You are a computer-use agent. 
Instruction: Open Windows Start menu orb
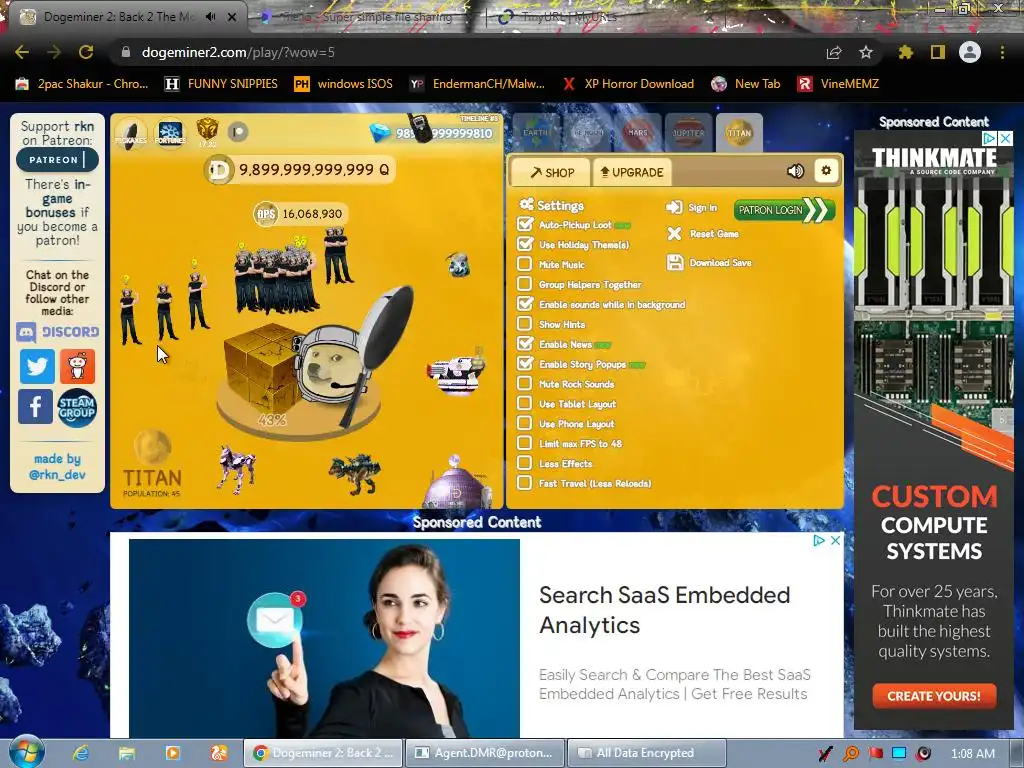pos(26,752)
